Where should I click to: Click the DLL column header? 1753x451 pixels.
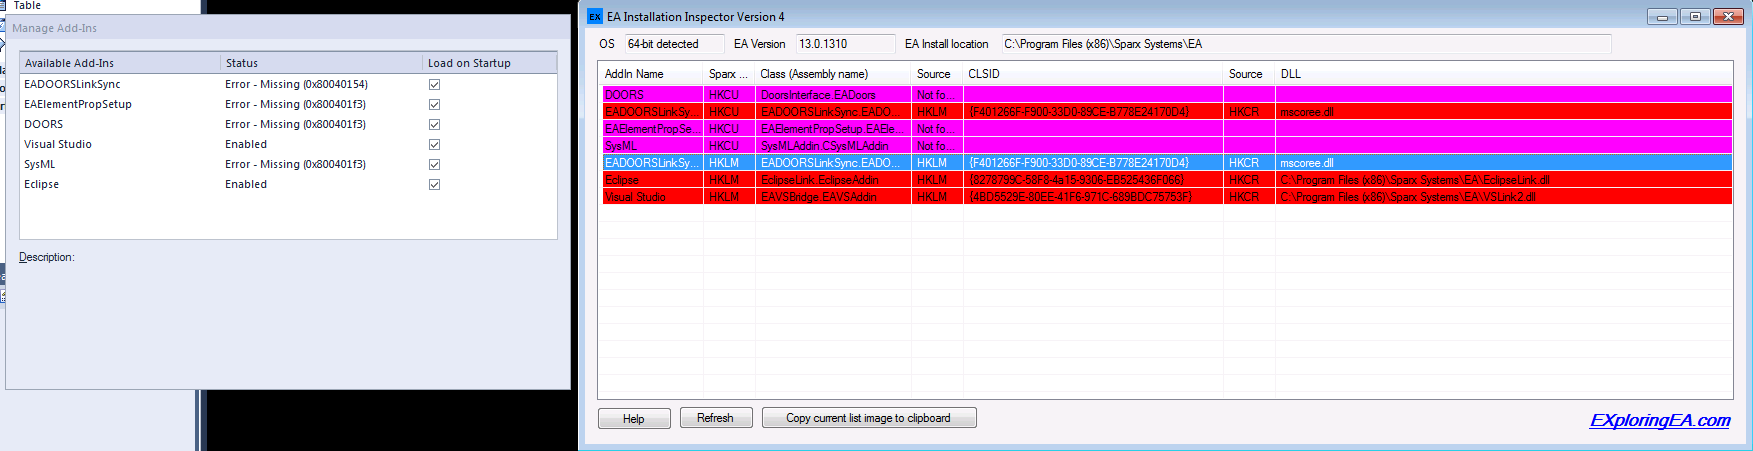coord(1503,74)
